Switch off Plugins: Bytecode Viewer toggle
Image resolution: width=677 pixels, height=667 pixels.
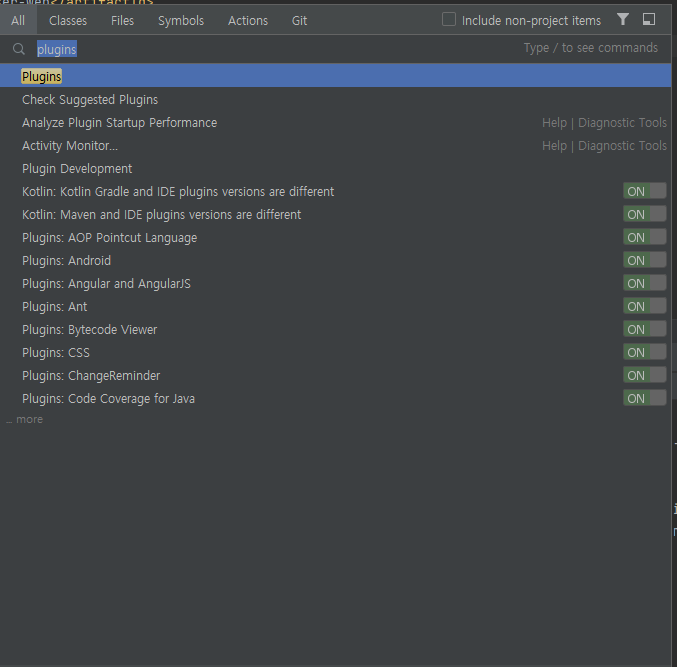tap(644, 329)
